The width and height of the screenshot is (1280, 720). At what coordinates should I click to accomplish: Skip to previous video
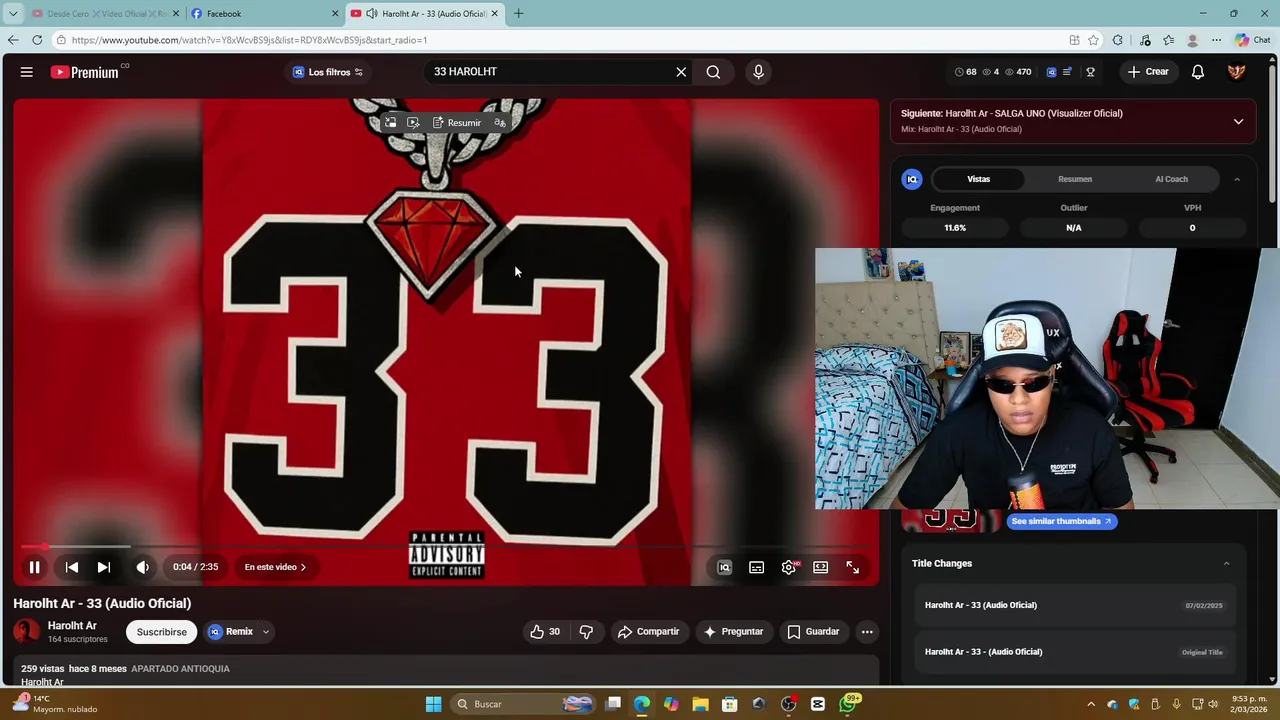[x=72, y=567]
